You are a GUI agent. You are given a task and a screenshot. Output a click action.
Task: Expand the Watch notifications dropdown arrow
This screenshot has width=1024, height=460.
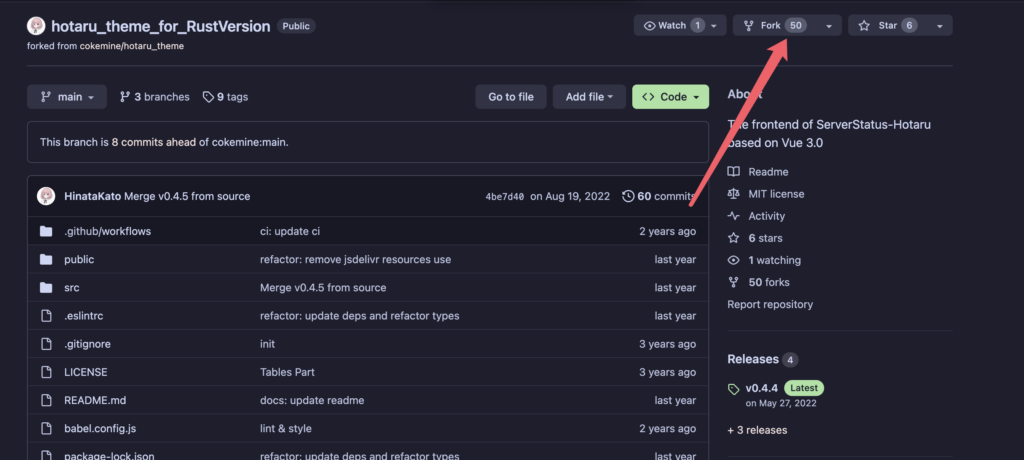point(714,25)
